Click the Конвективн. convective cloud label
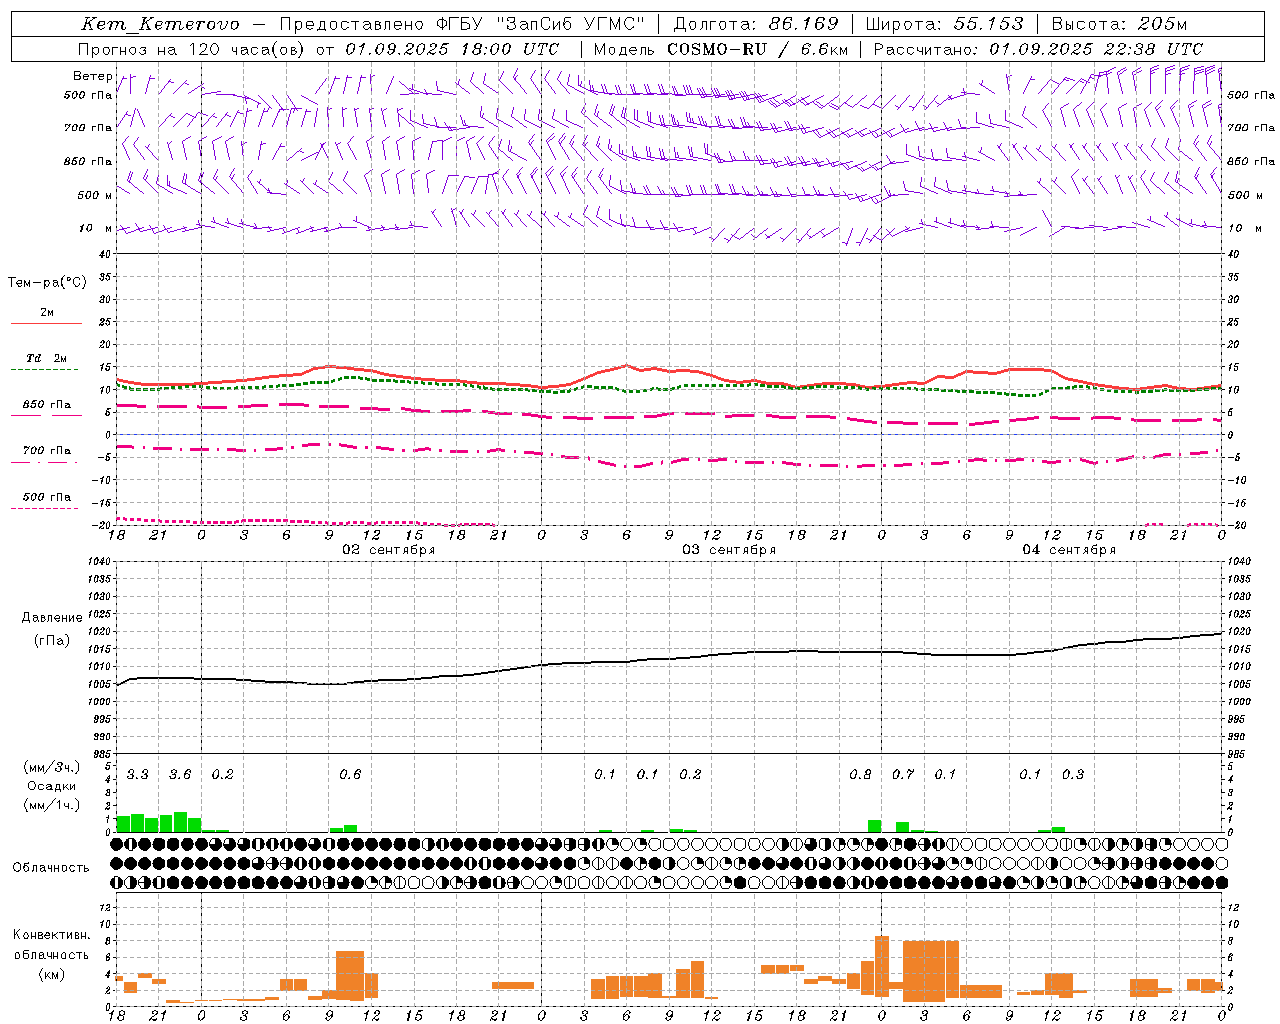Viewport: 1280px width, 1024px height. [51, 935]
